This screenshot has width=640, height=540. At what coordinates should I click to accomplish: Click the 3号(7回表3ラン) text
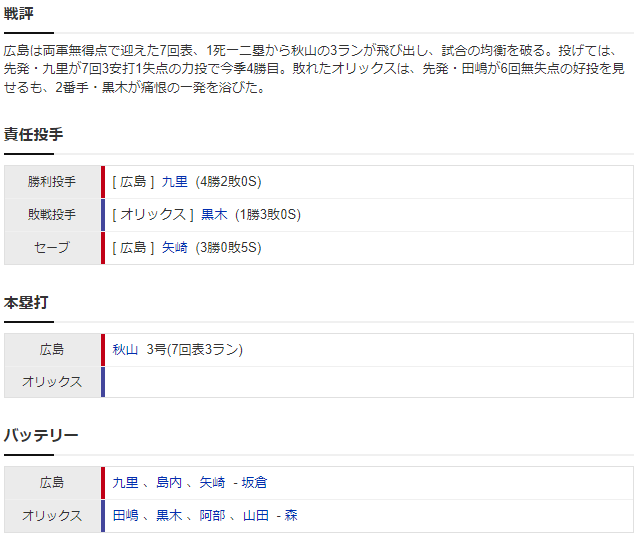pos(195,350)
